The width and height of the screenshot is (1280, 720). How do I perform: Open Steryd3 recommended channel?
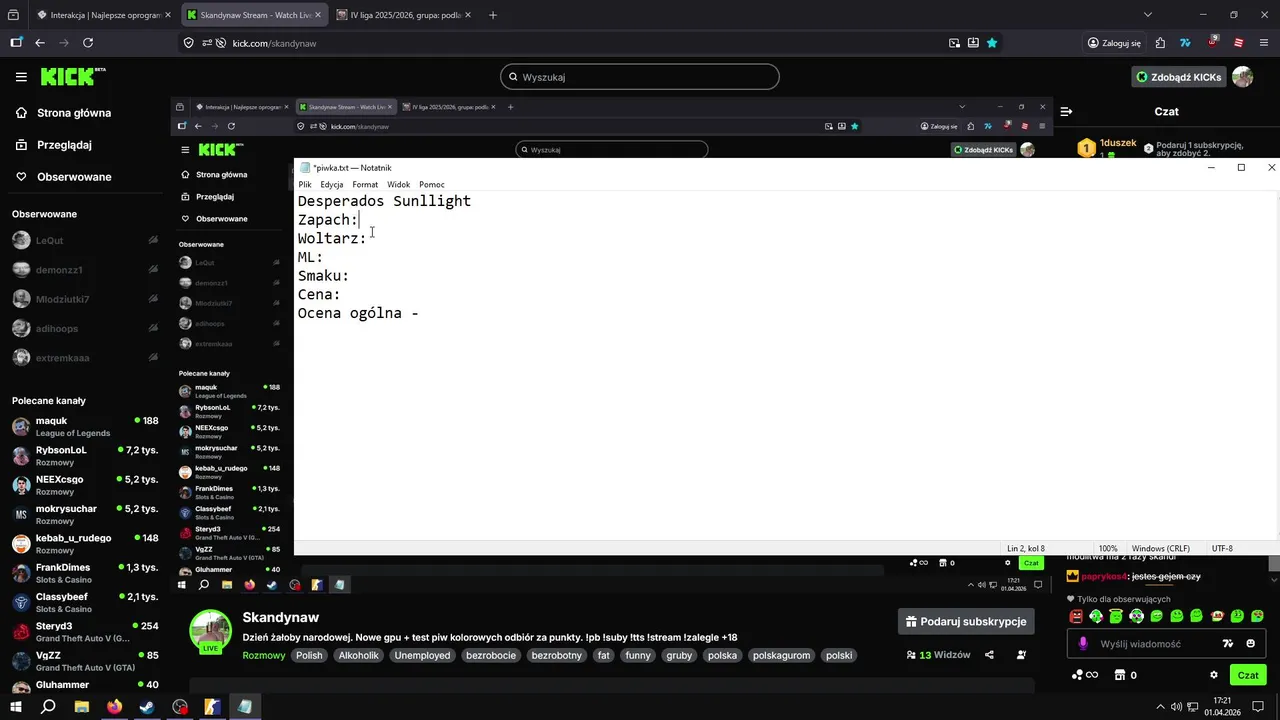85,632
